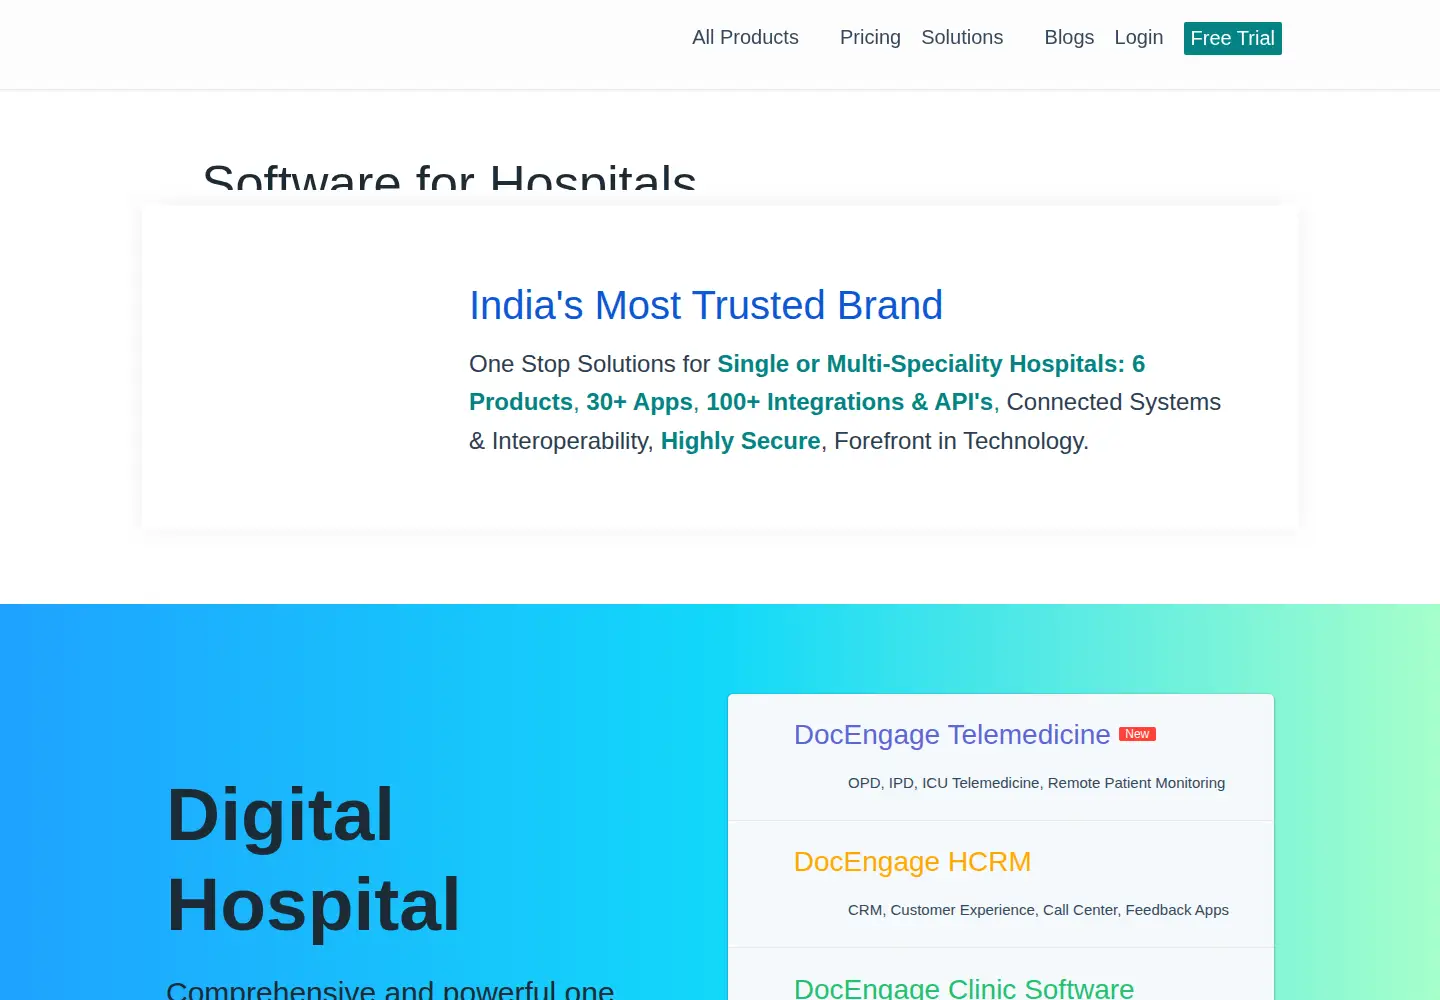Open the Login page
The image size is (1440, 1000).
[1138, 38]
